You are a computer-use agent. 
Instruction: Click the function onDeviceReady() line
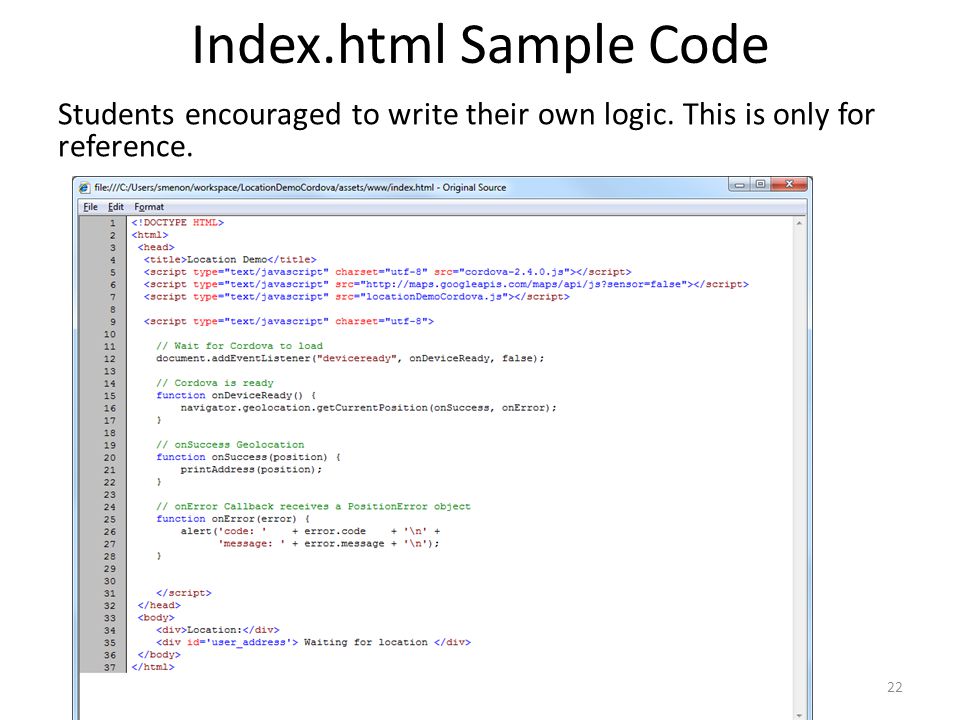236,396
